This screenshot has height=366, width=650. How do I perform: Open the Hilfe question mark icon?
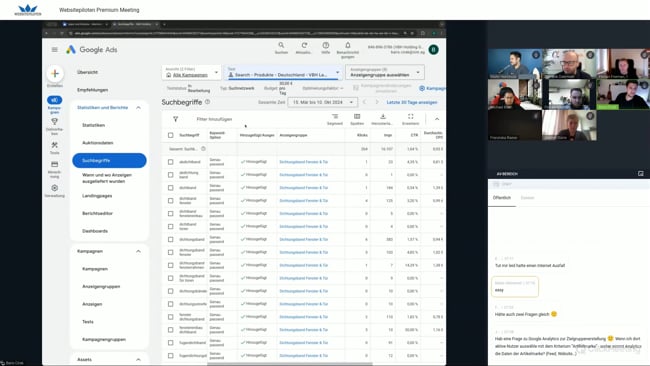coord(326,45)
